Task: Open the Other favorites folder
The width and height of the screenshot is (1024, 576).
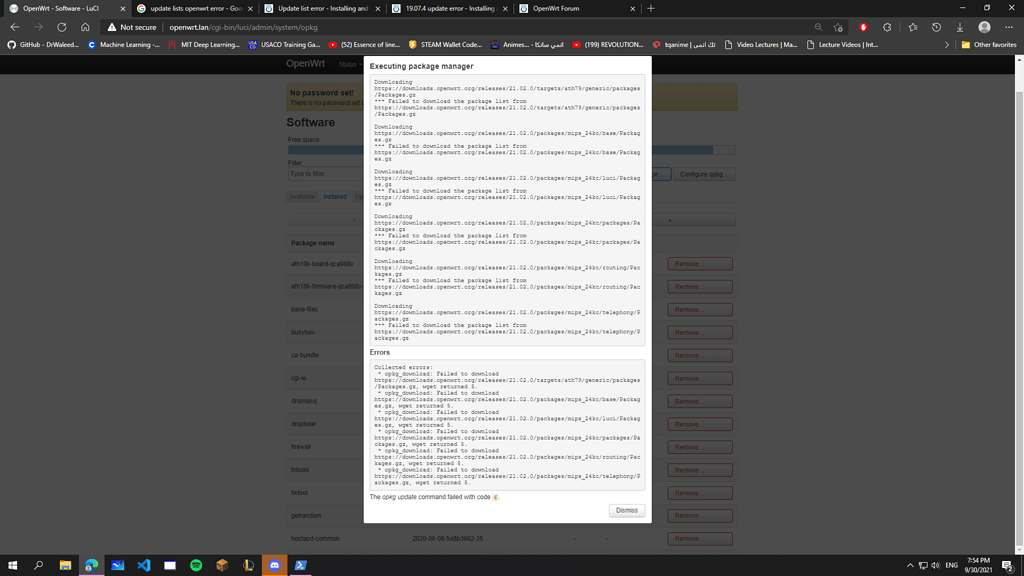Action: tap(989, 44)
